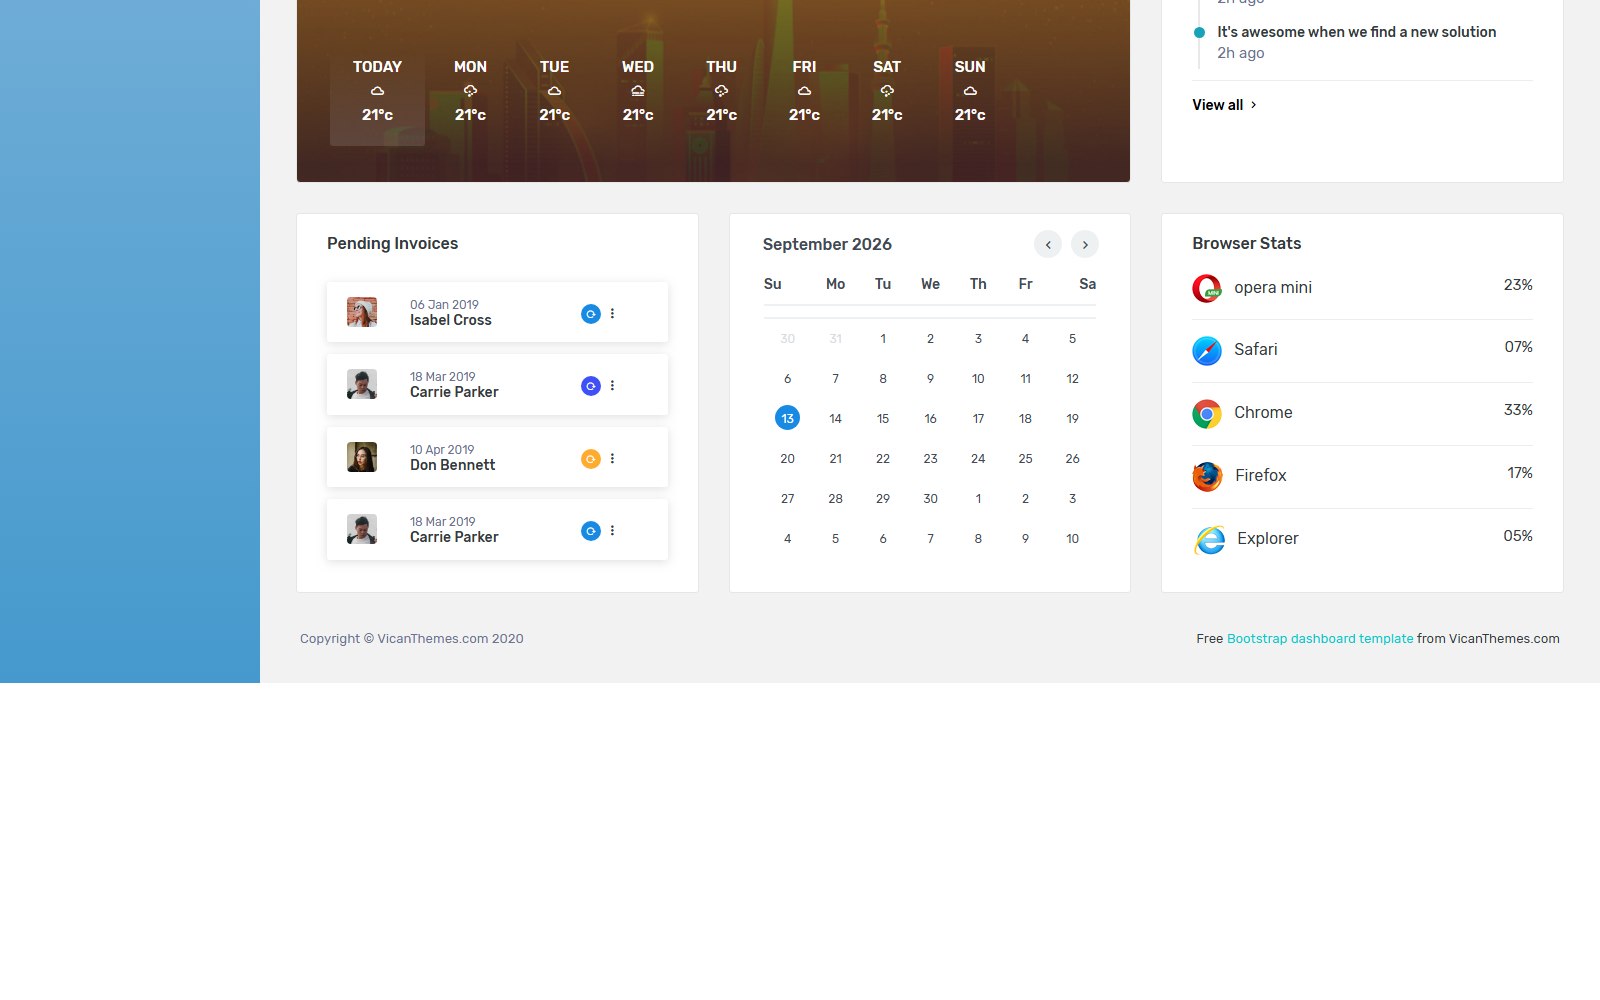Click the weather icon under FRI
The image size is (1600, 1000).
[x=804, y=91]
